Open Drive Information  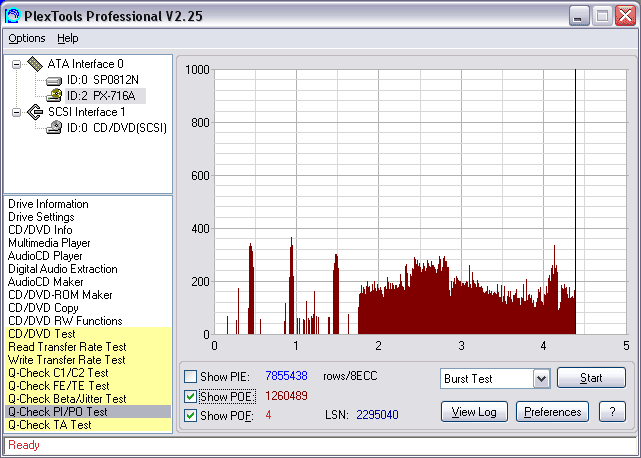[x=48, y=204]
